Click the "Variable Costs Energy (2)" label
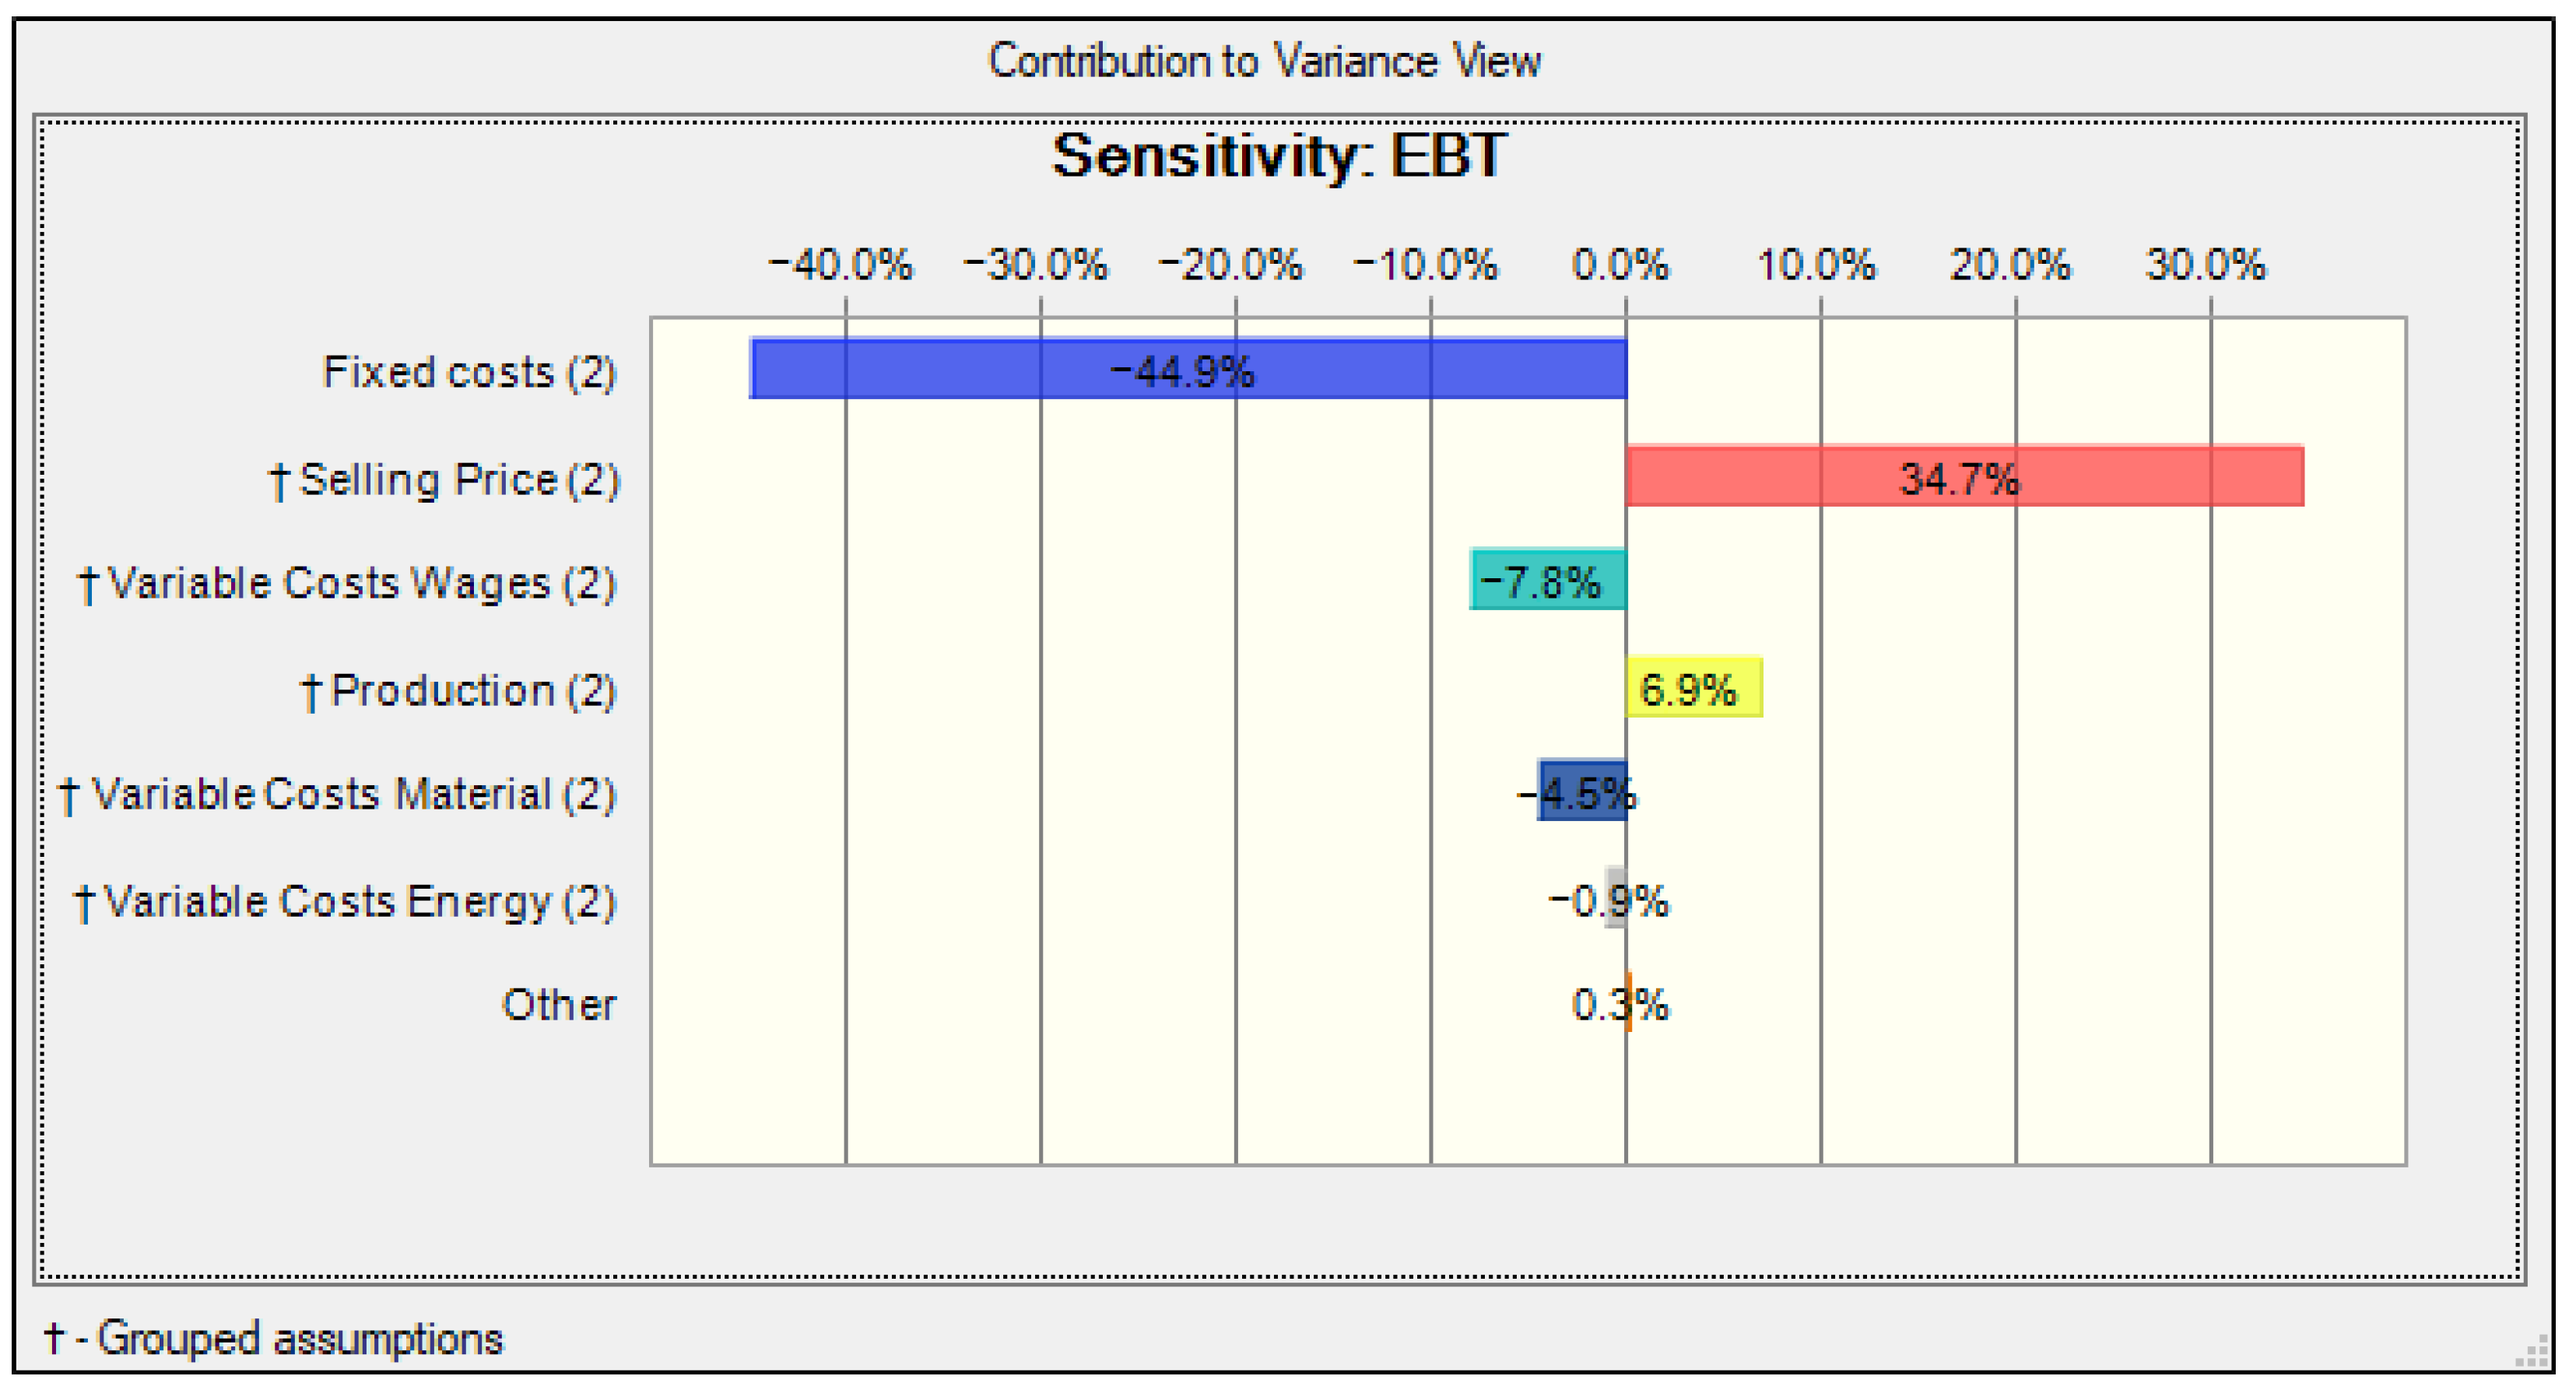Image resolution: width=2576 pixels, height=1390 pixels. 346,902
